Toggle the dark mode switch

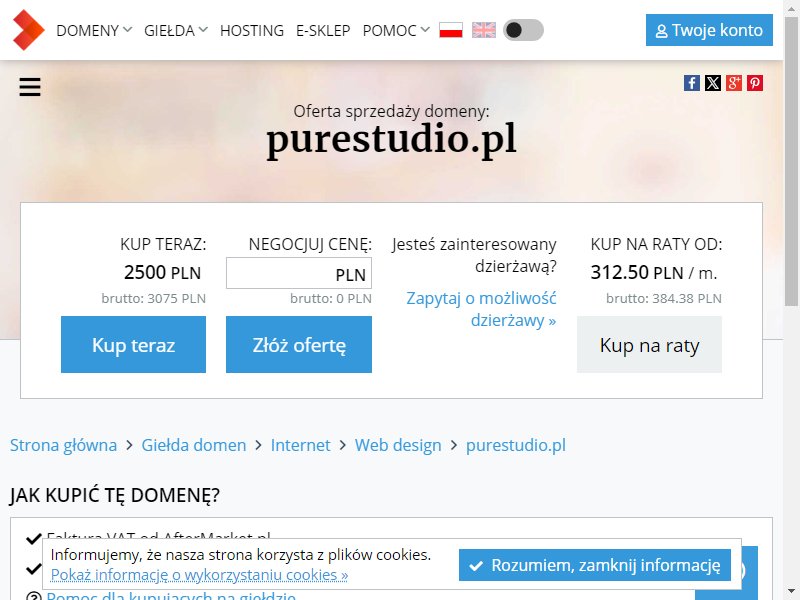523,30
